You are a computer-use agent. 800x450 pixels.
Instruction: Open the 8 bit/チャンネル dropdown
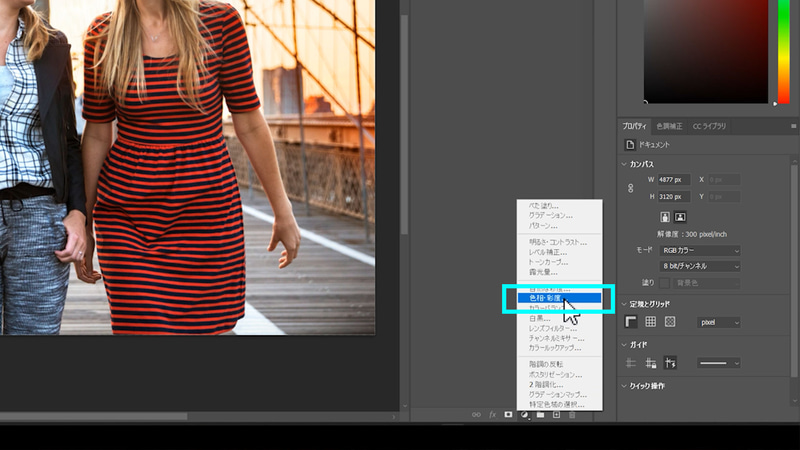pyautogui.click(x=700, y=266)
